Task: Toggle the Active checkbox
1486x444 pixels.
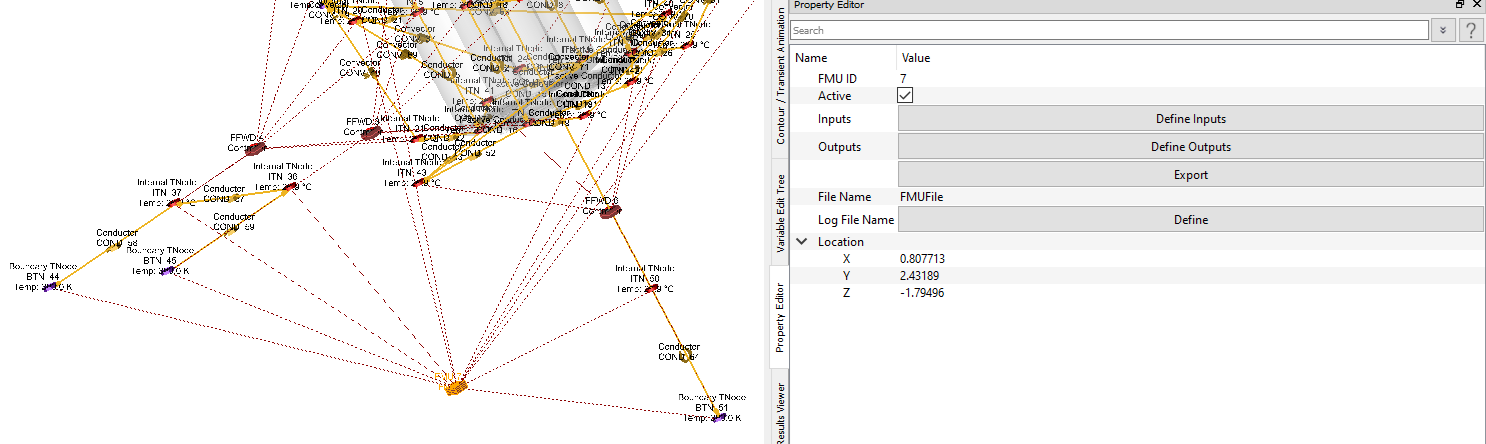Action: click(905, 96)
